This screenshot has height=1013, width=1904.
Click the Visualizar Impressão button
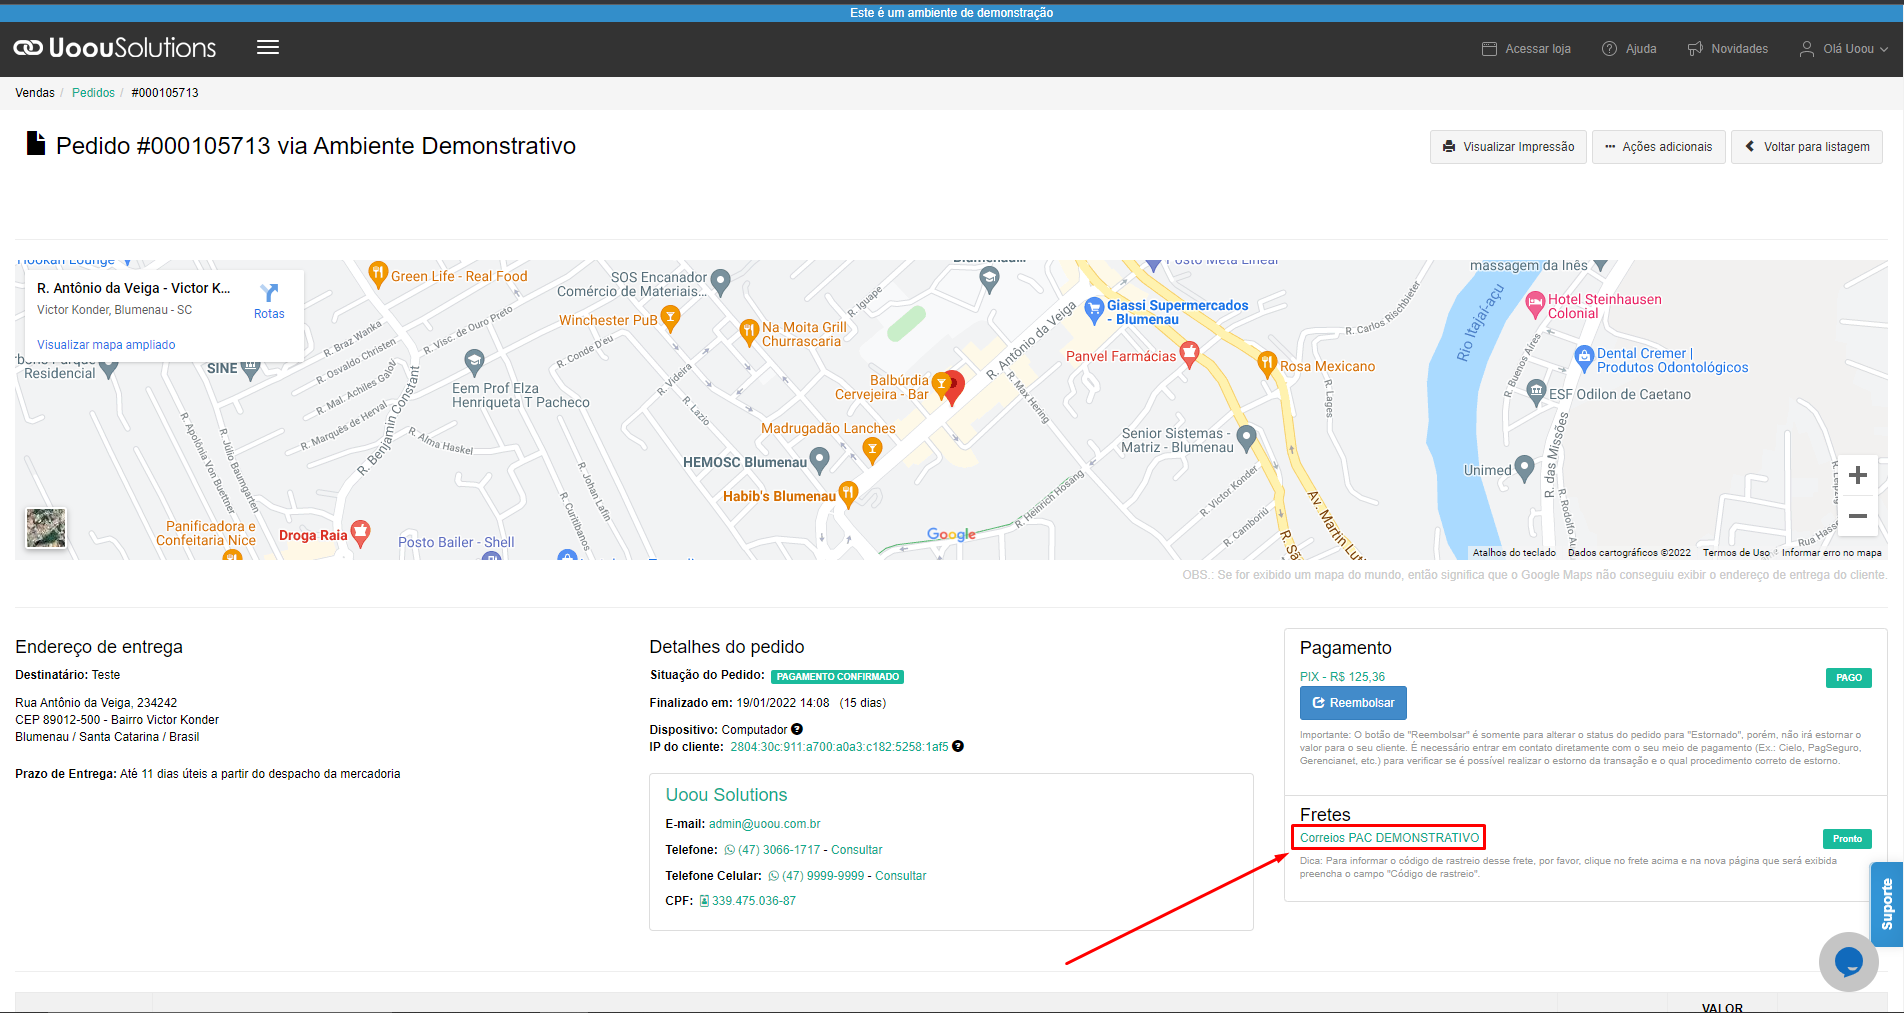pyautogui.click(x=1508, y=147)
